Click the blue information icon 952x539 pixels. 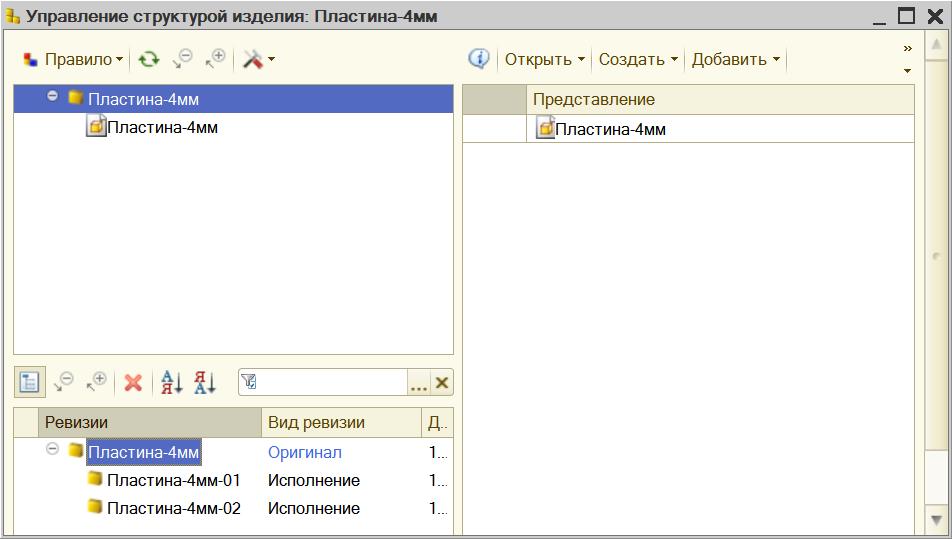479,59
